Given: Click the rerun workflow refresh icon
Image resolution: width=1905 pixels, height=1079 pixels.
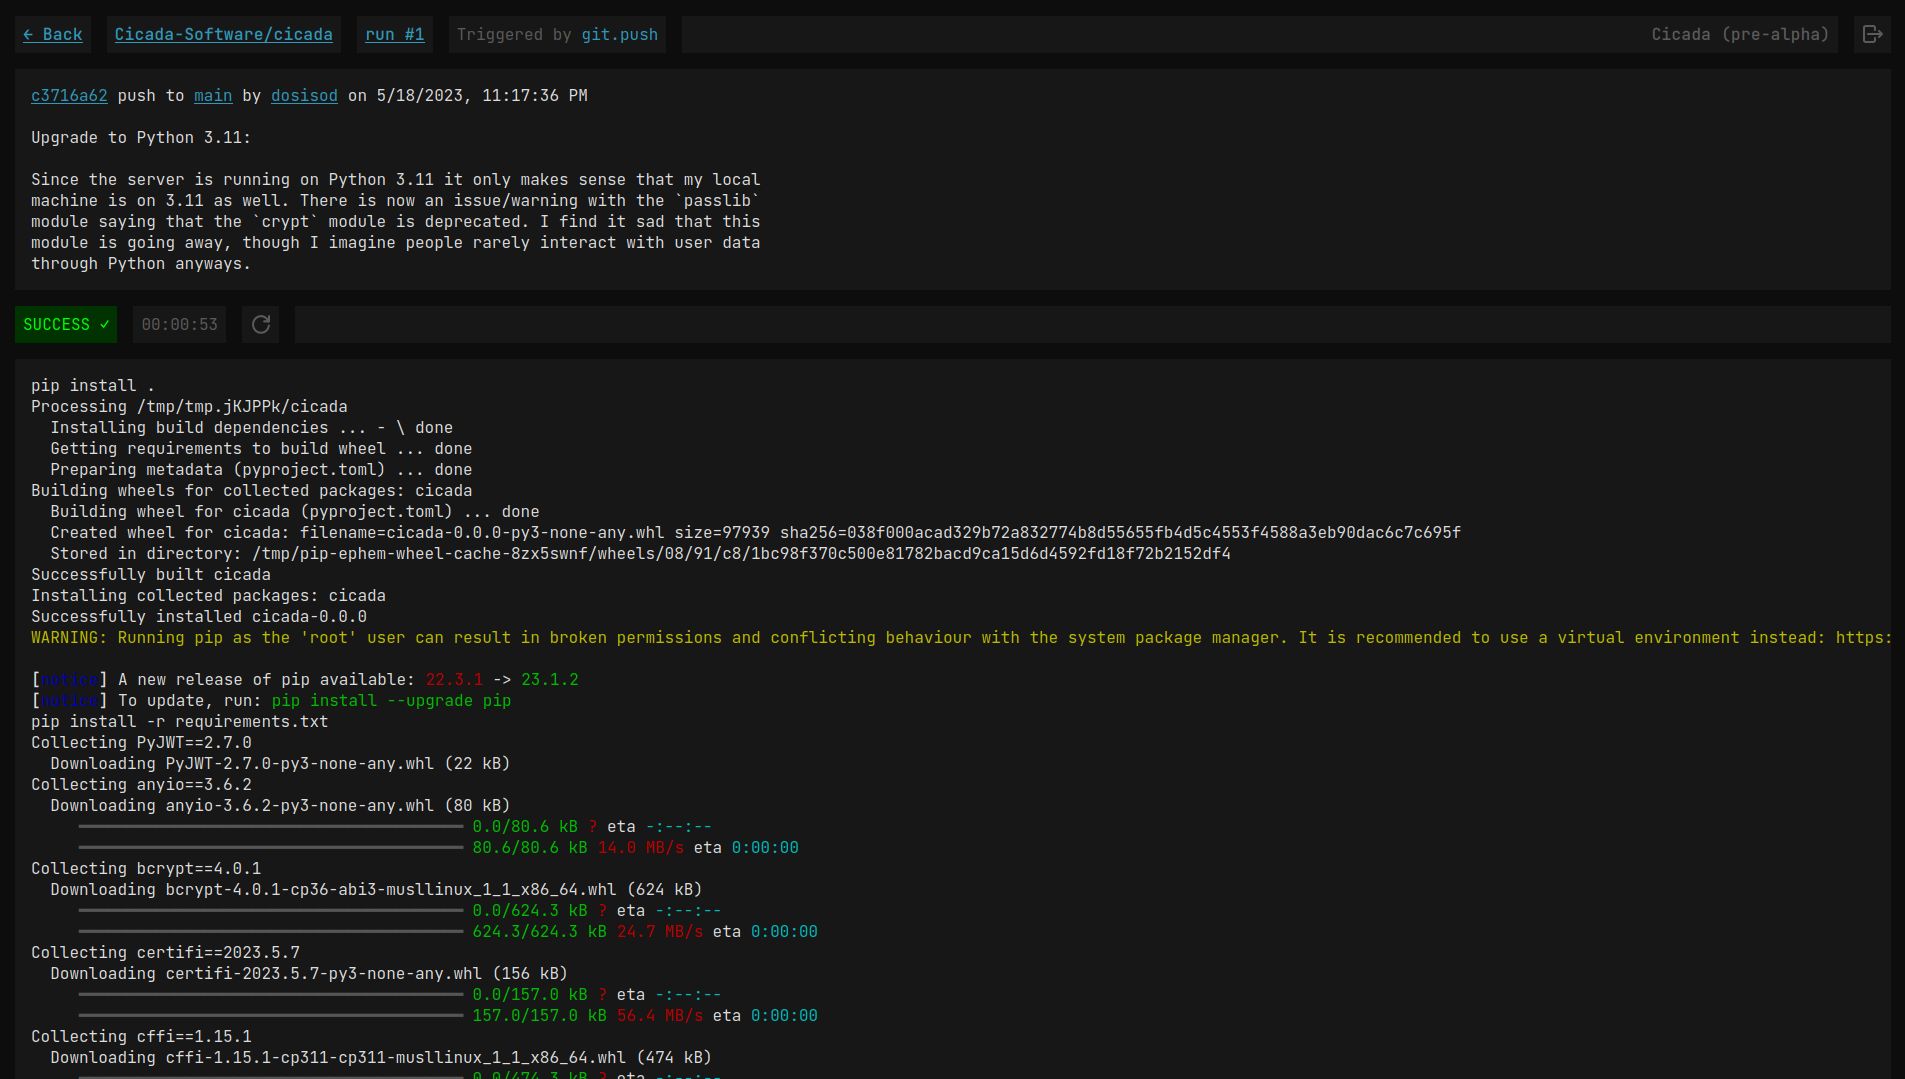Looking at the screenshot, I should click(x=261, y=324).
